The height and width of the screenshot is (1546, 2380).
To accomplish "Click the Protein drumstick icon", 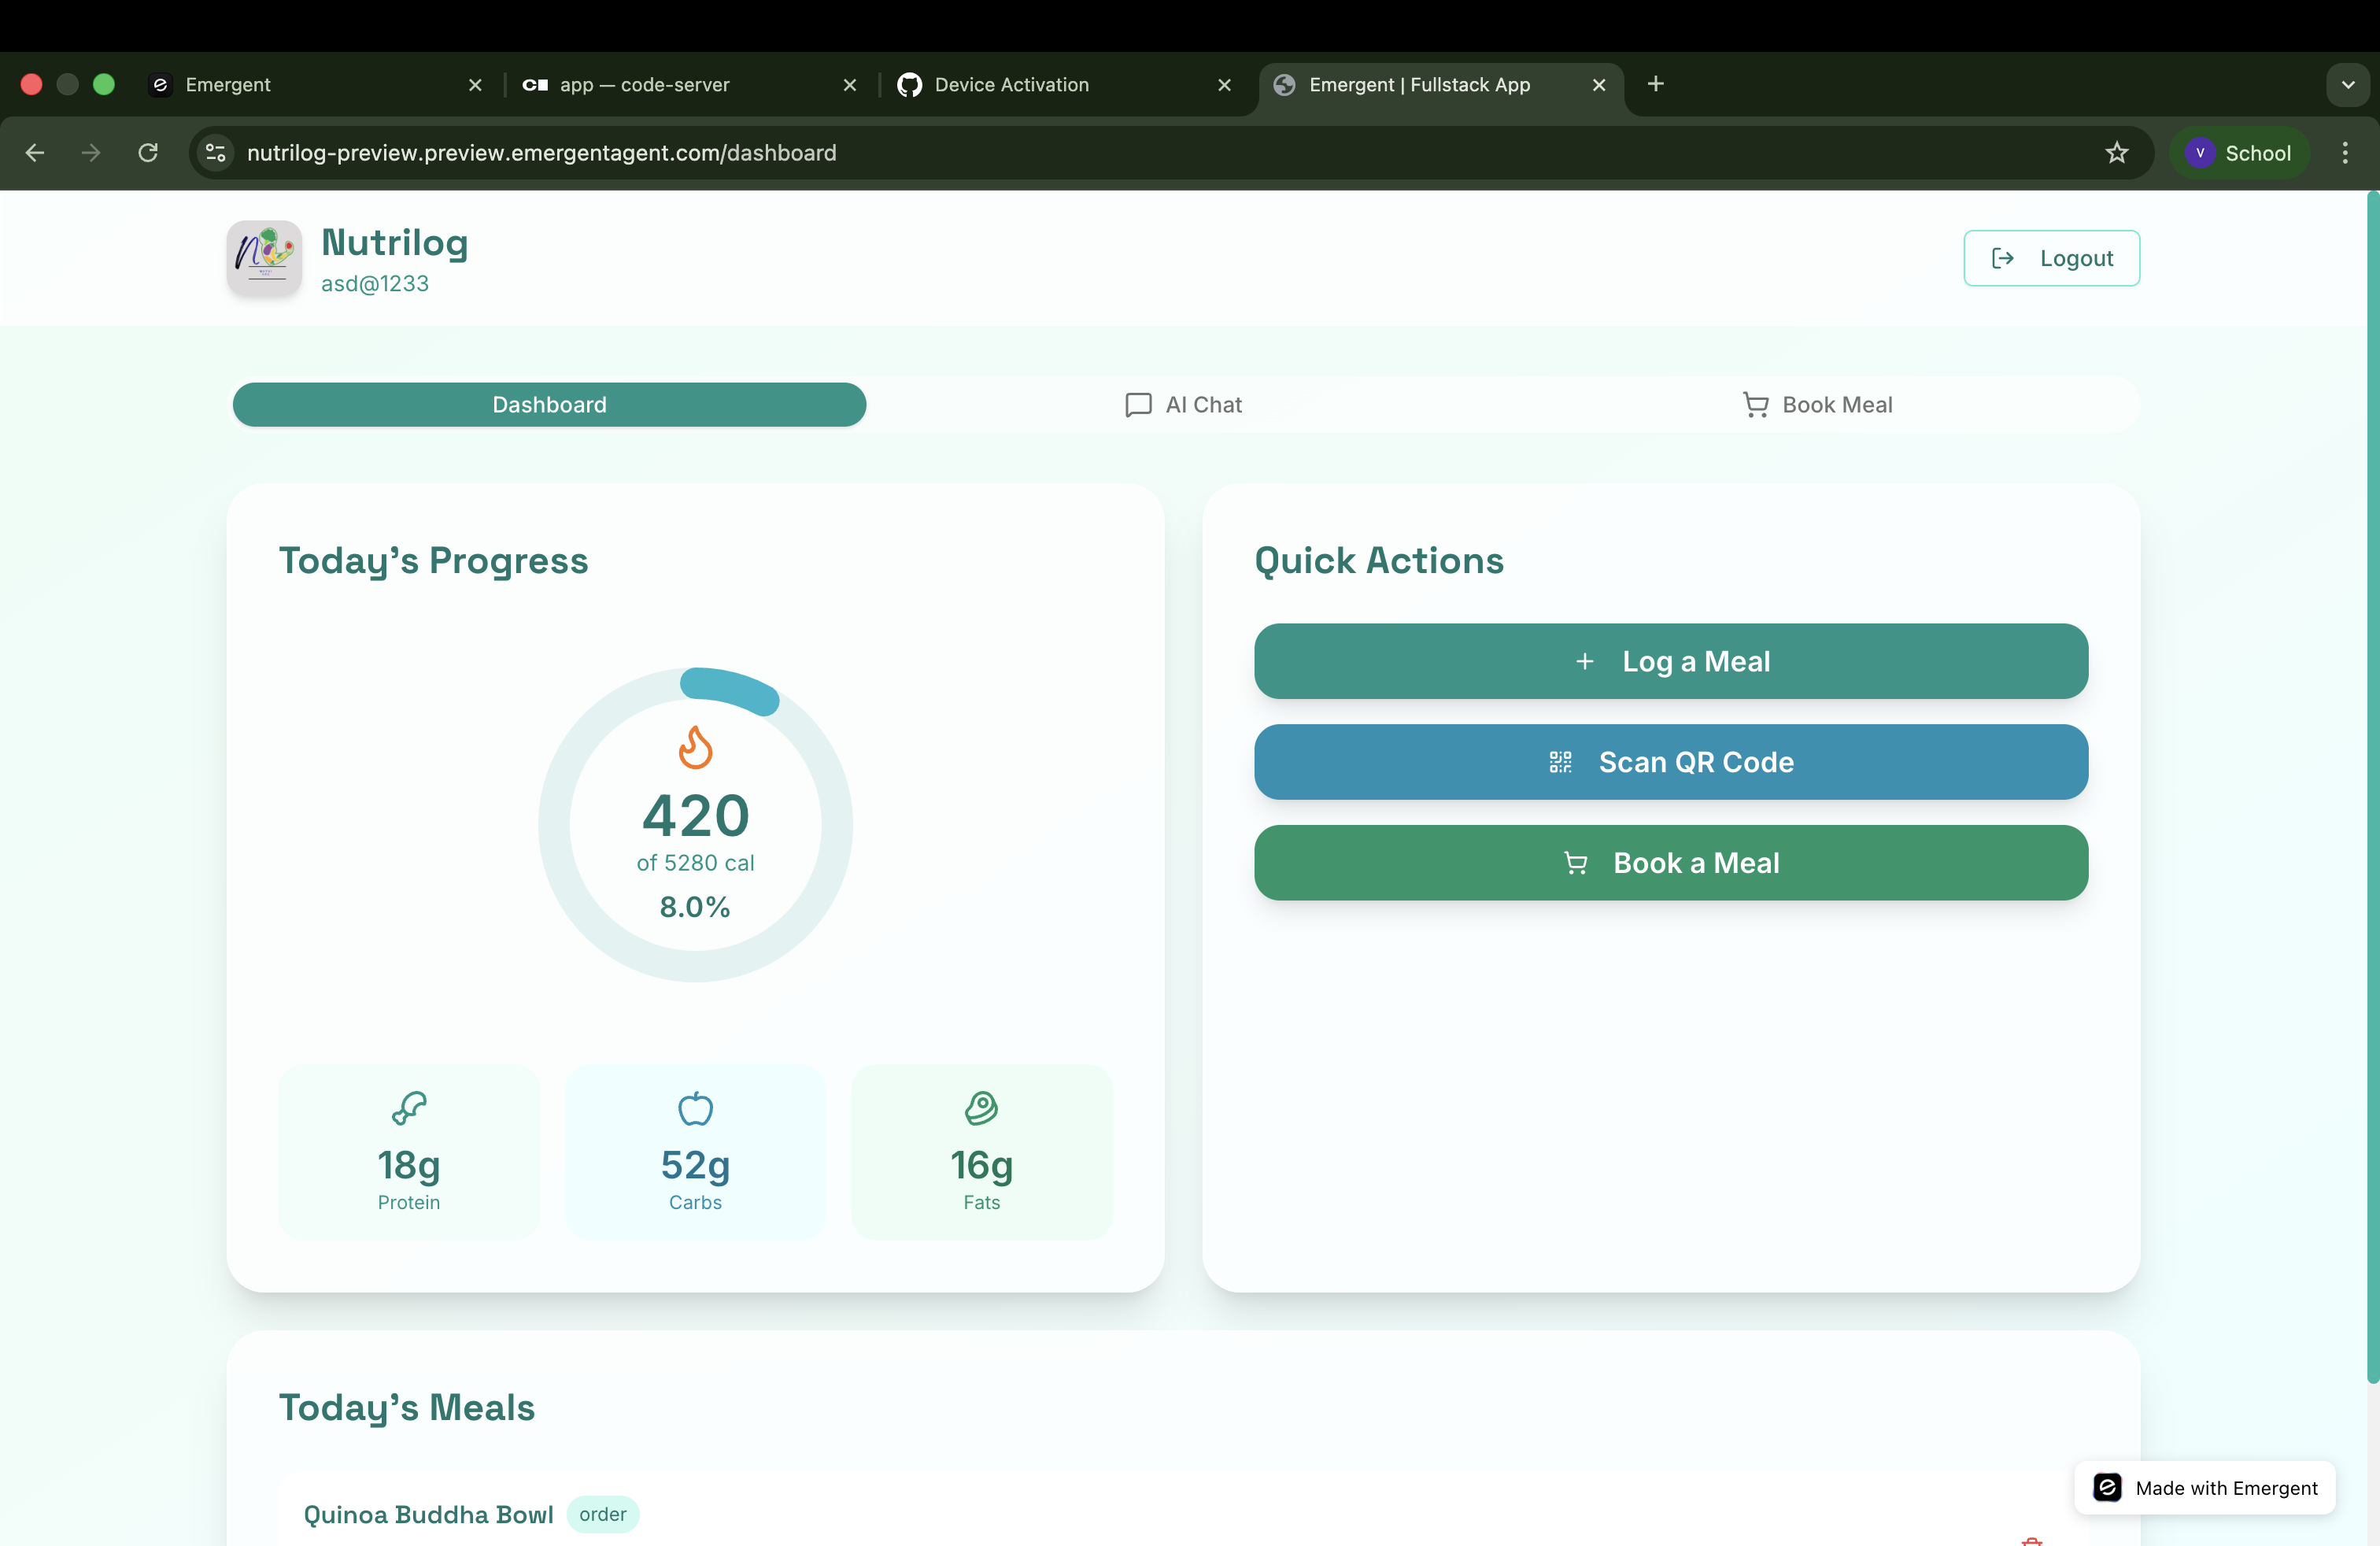I will pos(408,1108).
